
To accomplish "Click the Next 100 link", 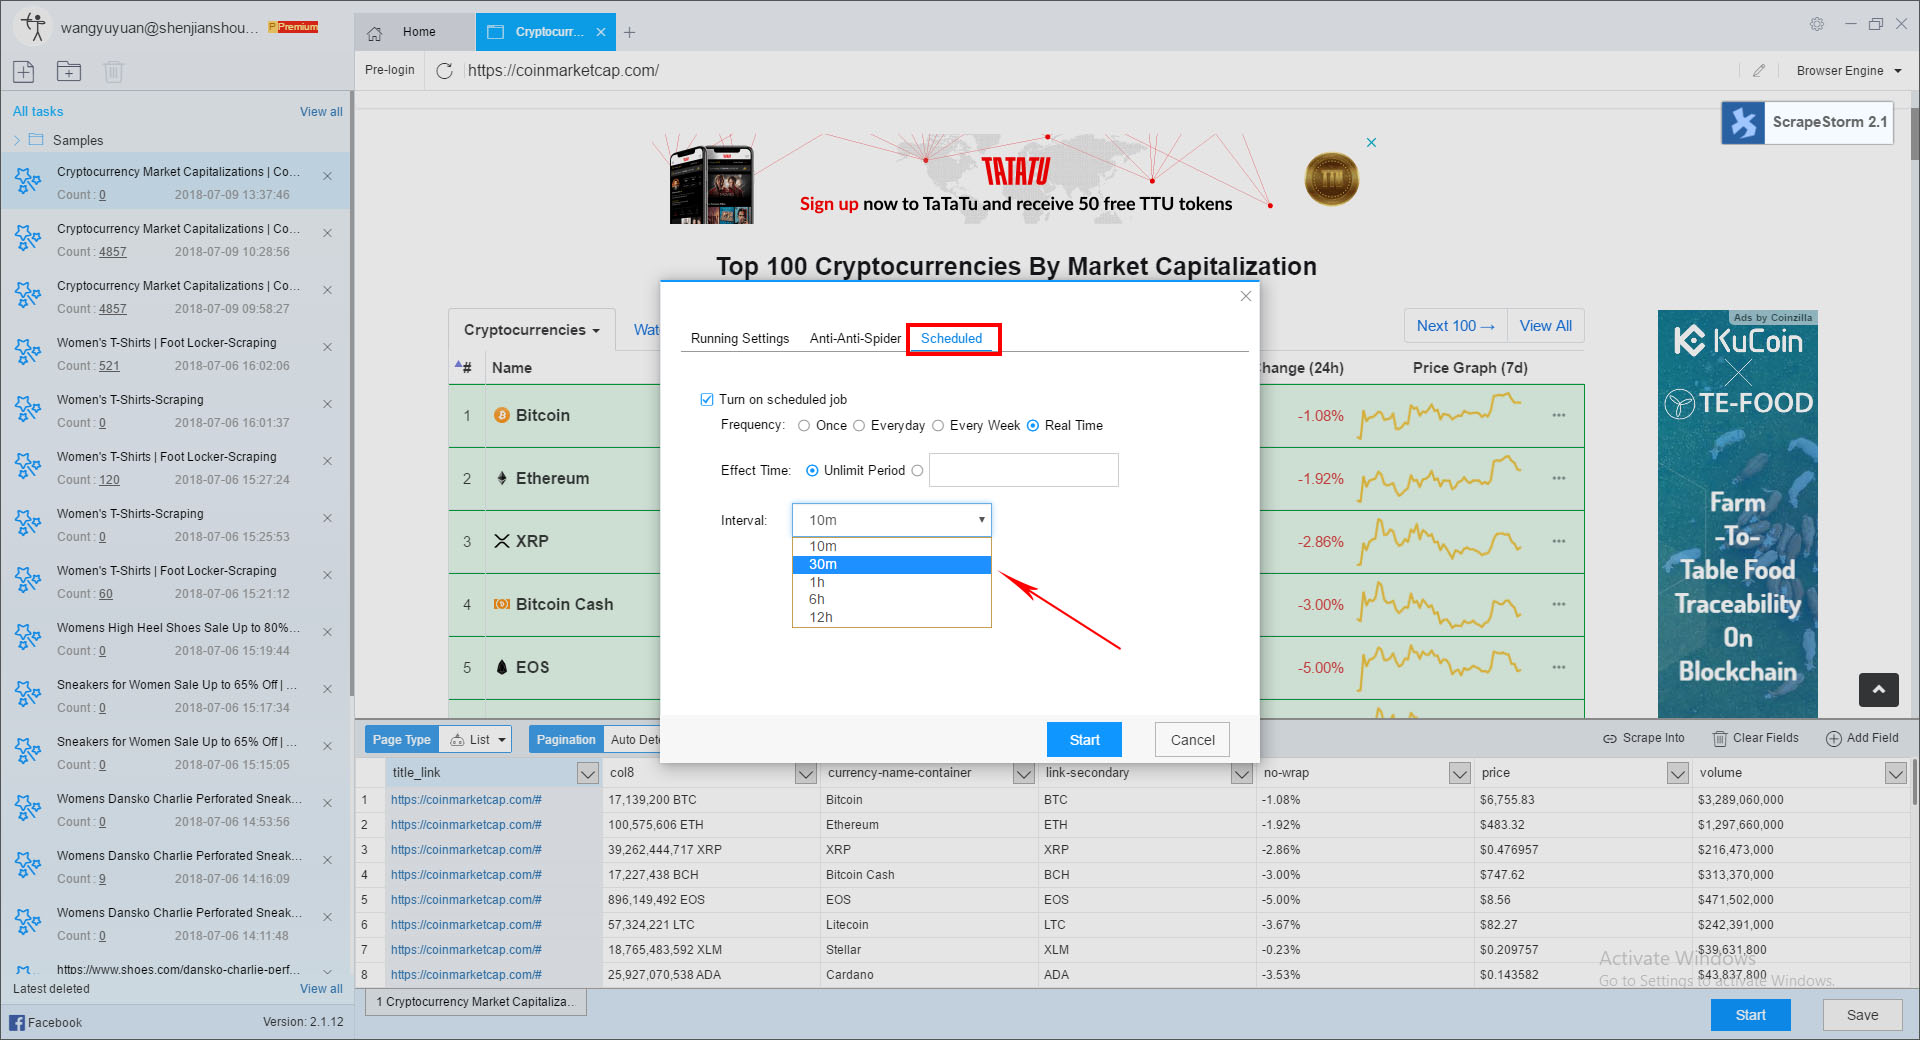I will (1455, 326).
